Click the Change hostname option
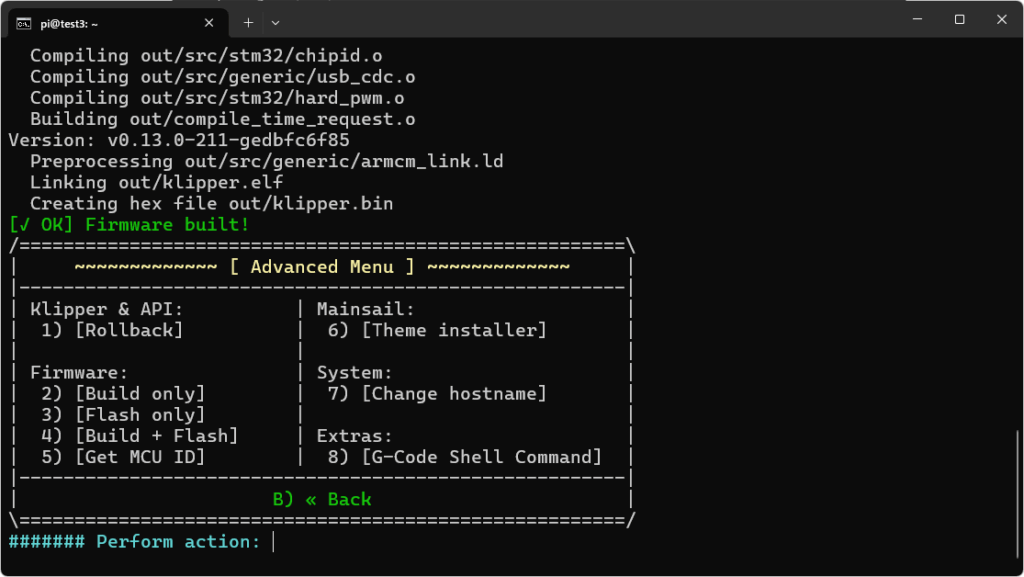Image resolution: width=1024 pixels, height=577 pixels. click(454, 394)
